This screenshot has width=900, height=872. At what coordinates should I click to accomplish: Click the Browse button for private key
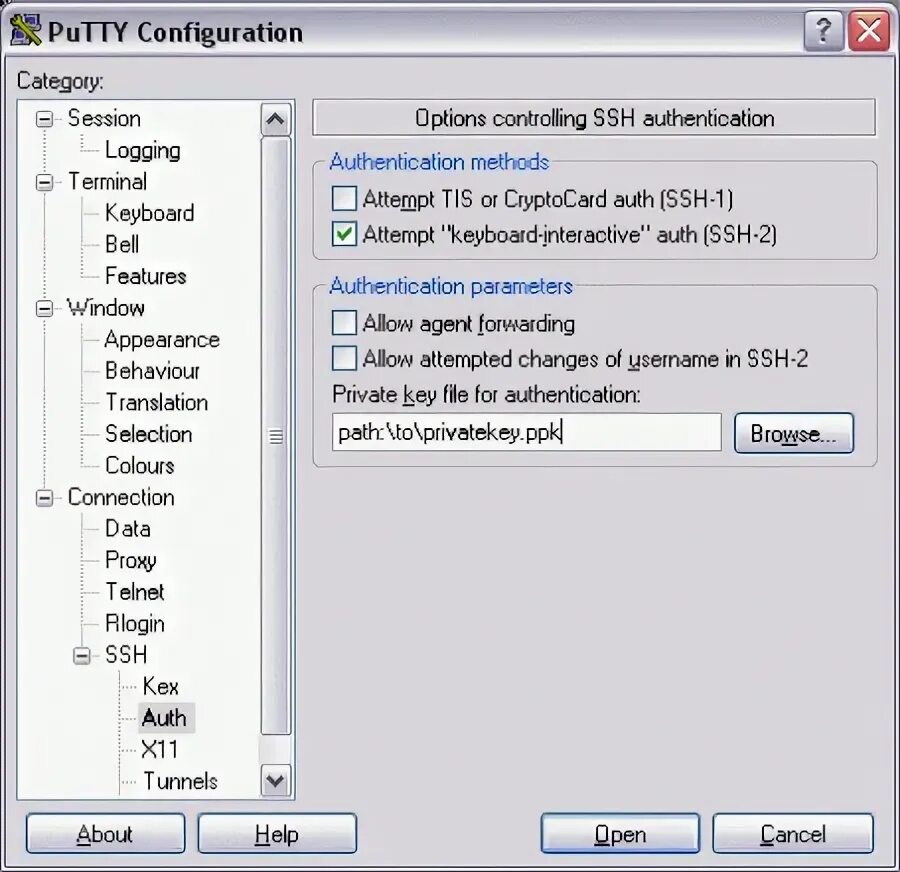(x=794, y=433)
